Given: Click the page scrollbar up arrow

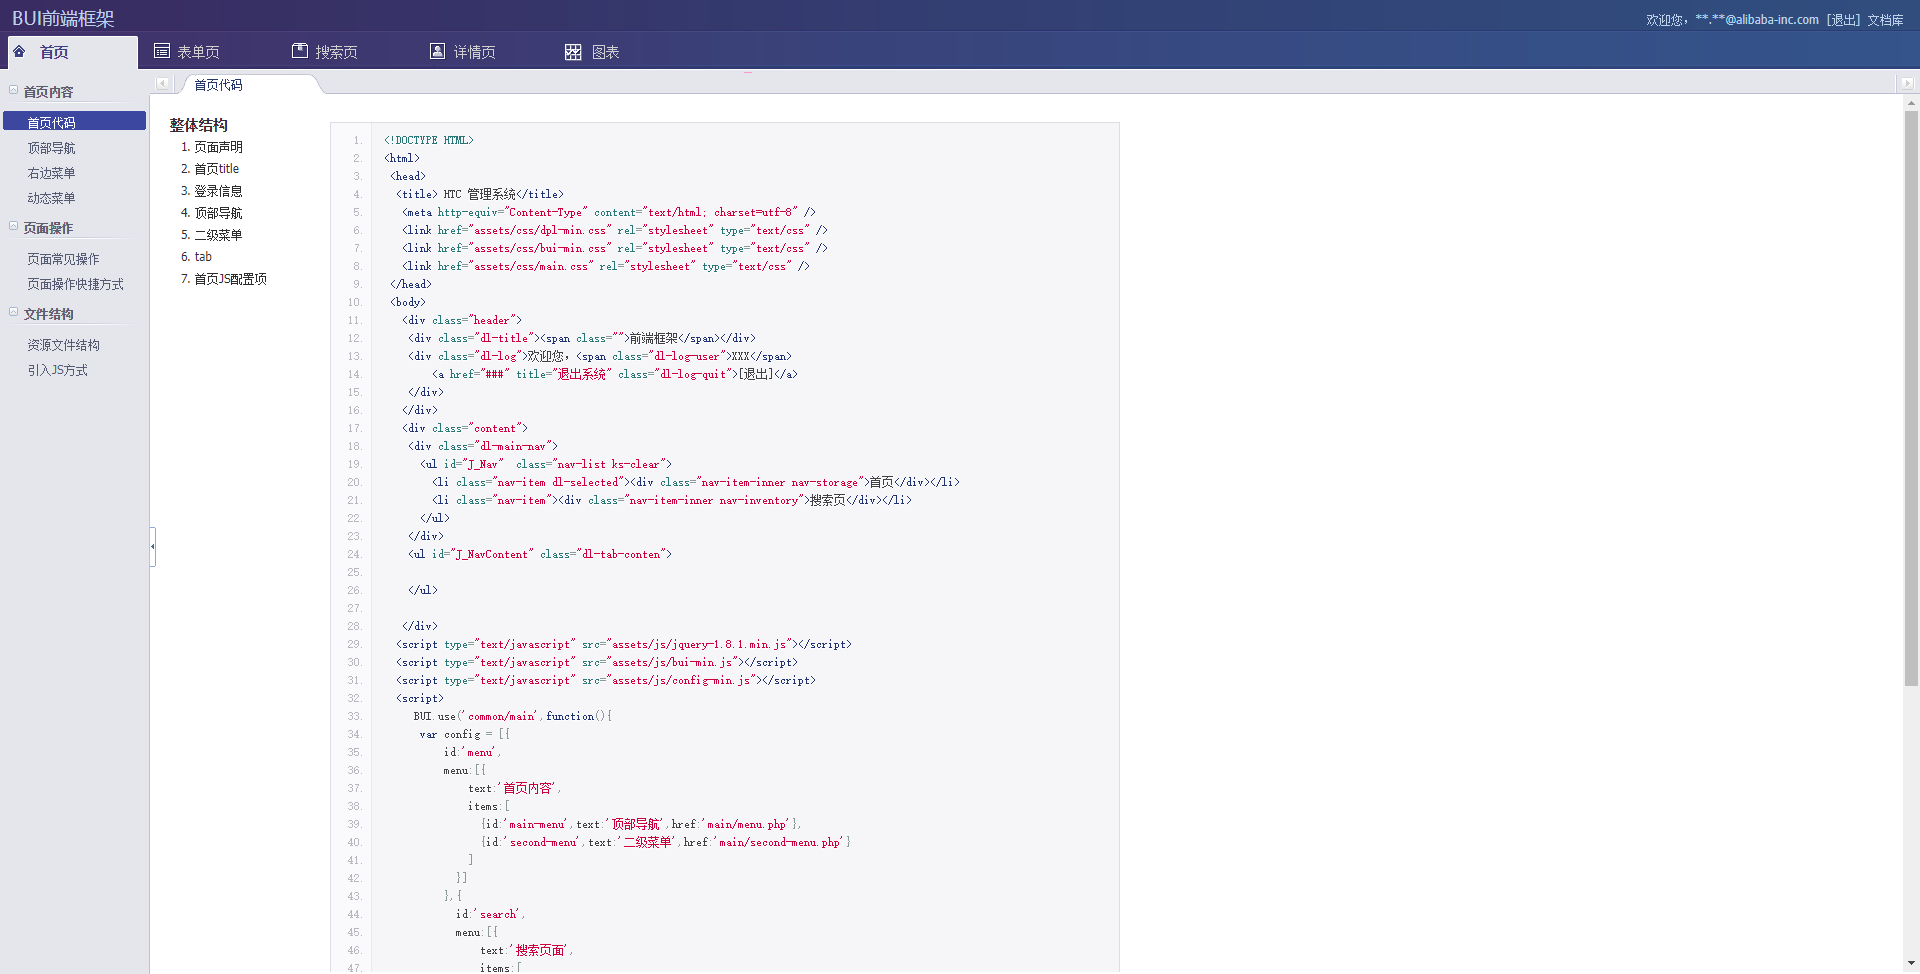Looking at the screenshot, I should (x=1911, y=102).
